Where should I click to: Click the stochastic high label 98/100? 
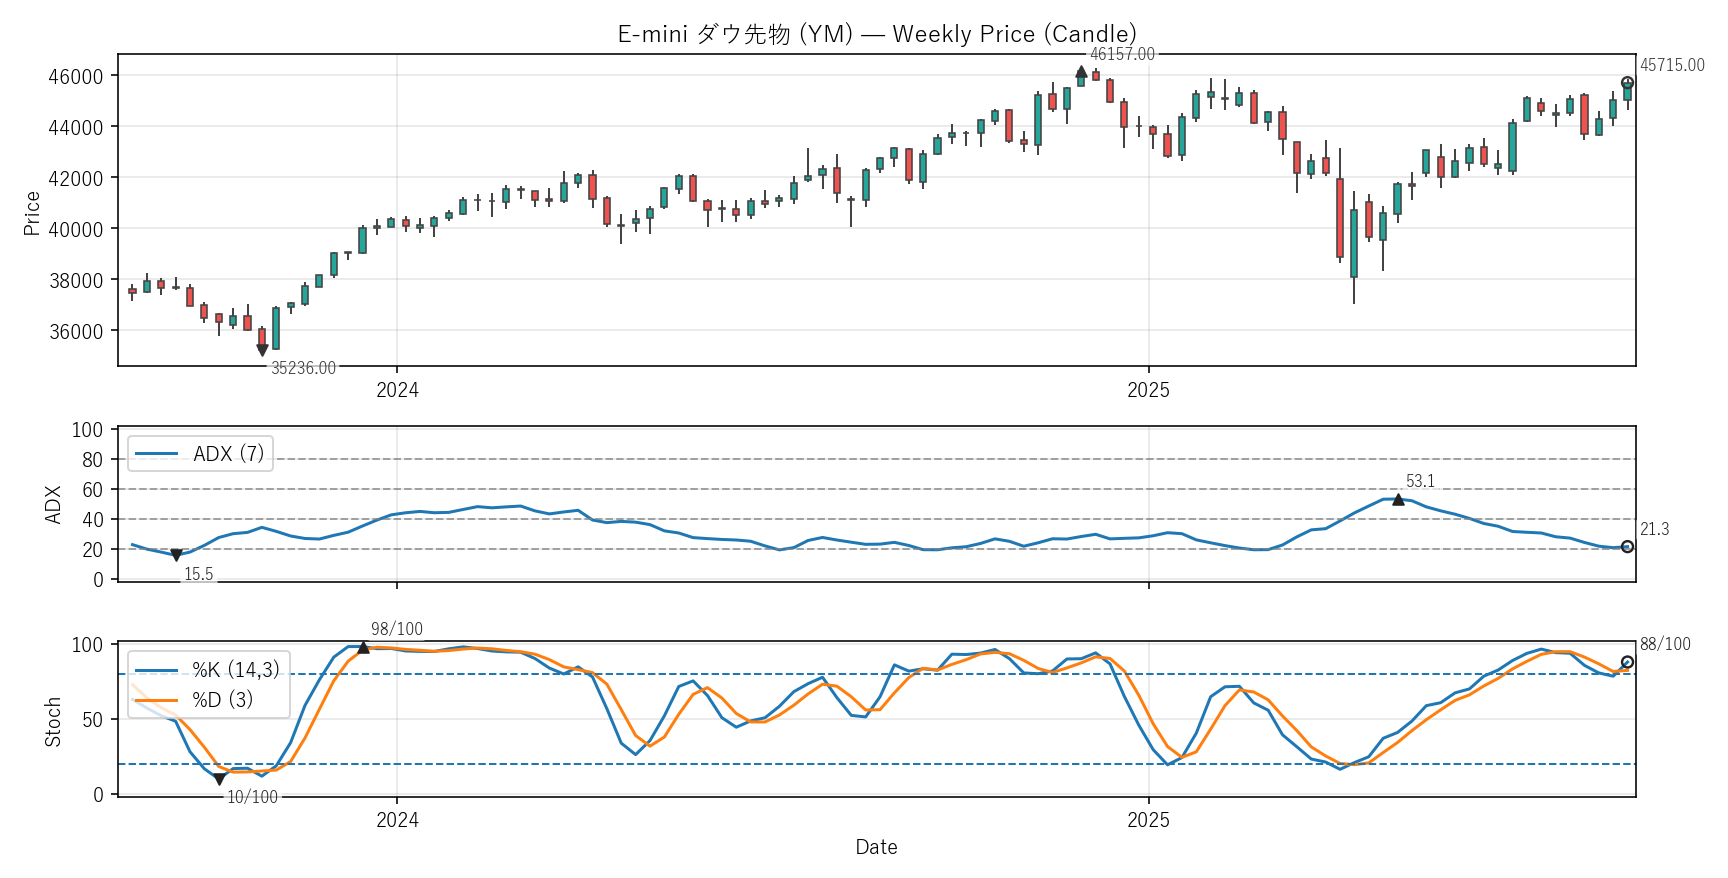click(x=397, y=629)
